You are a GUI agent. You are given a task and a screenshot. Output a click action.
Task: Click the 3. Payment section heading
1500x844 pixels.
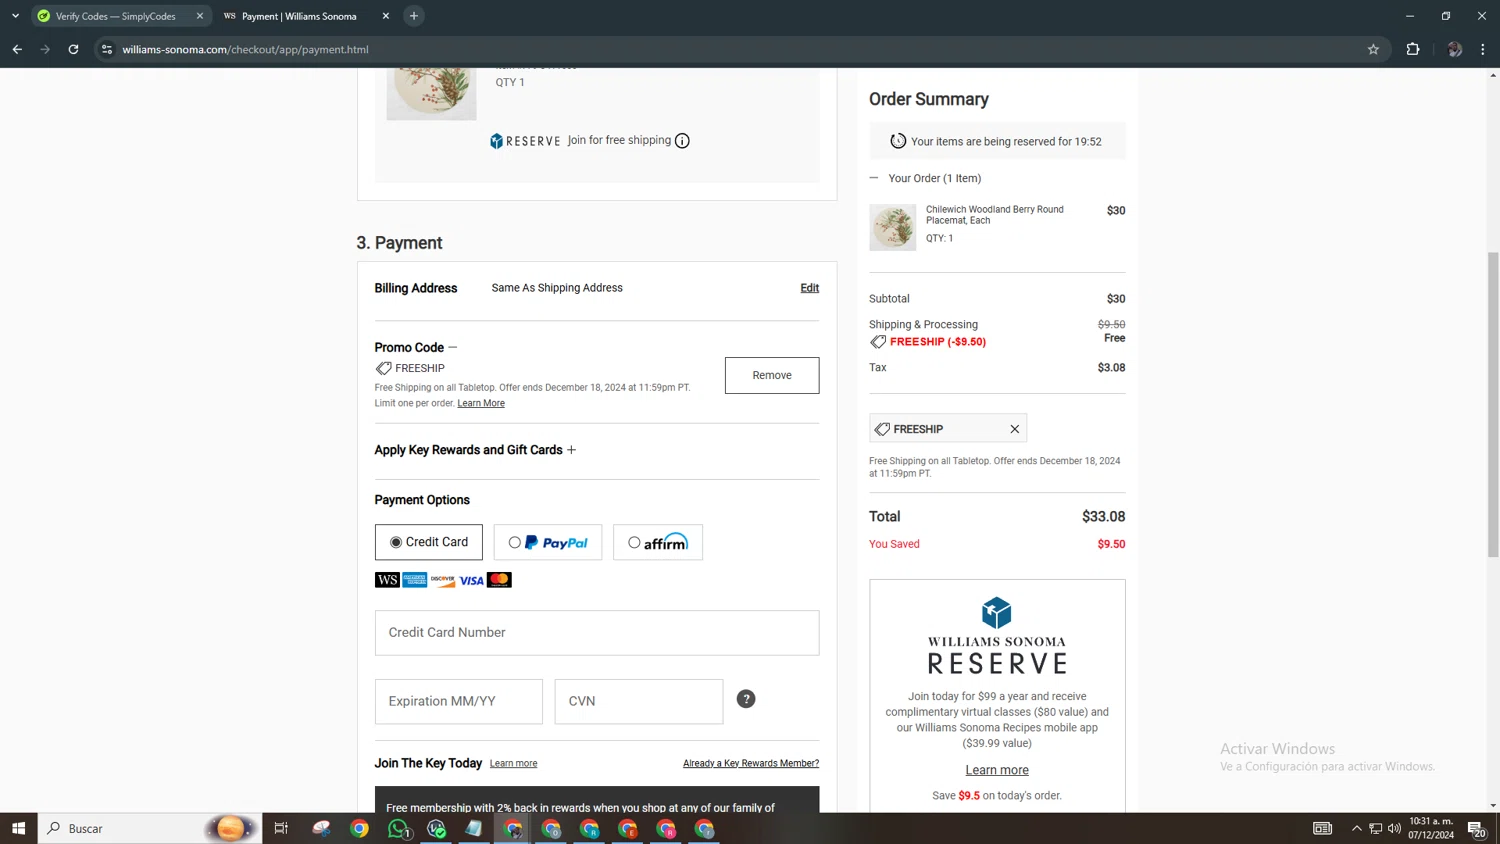(x=399, y=243)
